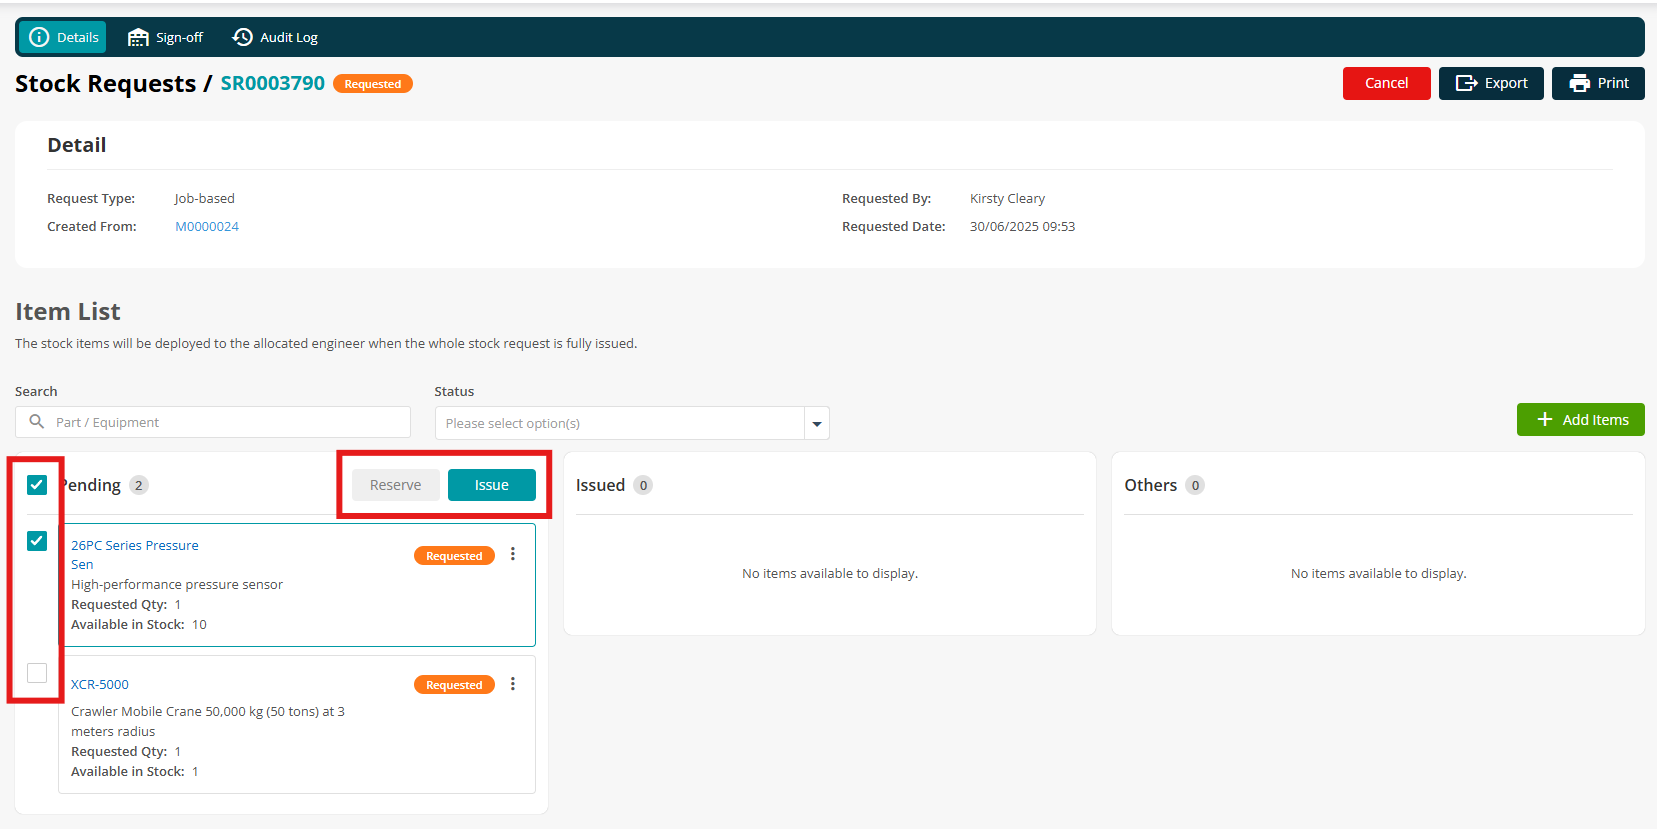Click the Others count badge

point(1195,485)
